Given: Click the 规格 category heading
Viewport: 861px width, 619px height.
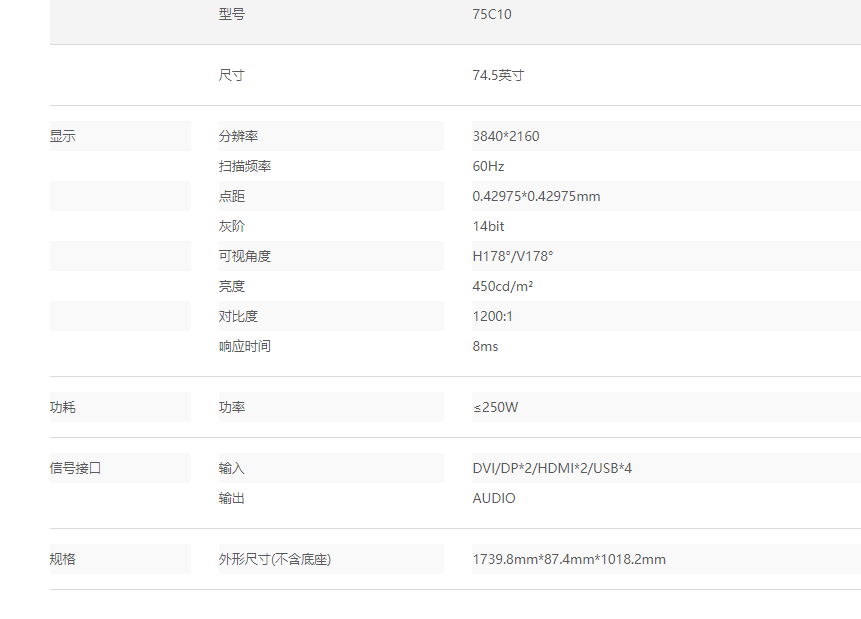Looking at the screenshot, I should tap(63, 559).
